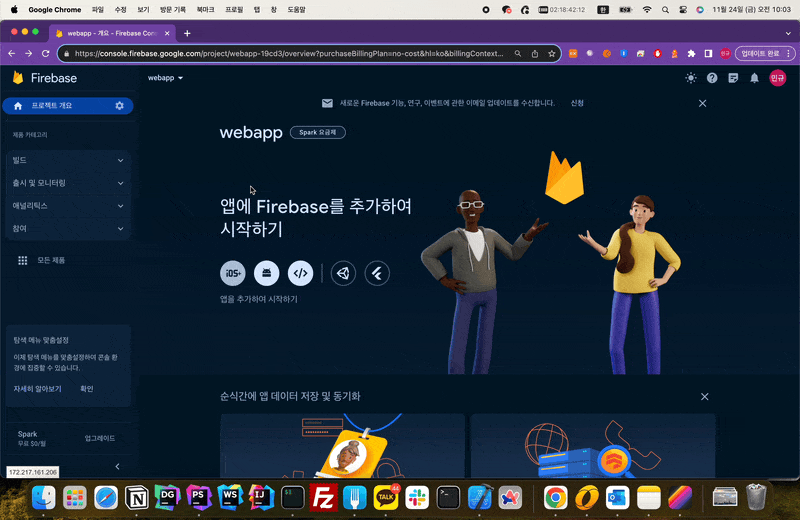Close the data storage and sync section

[705, 397]
